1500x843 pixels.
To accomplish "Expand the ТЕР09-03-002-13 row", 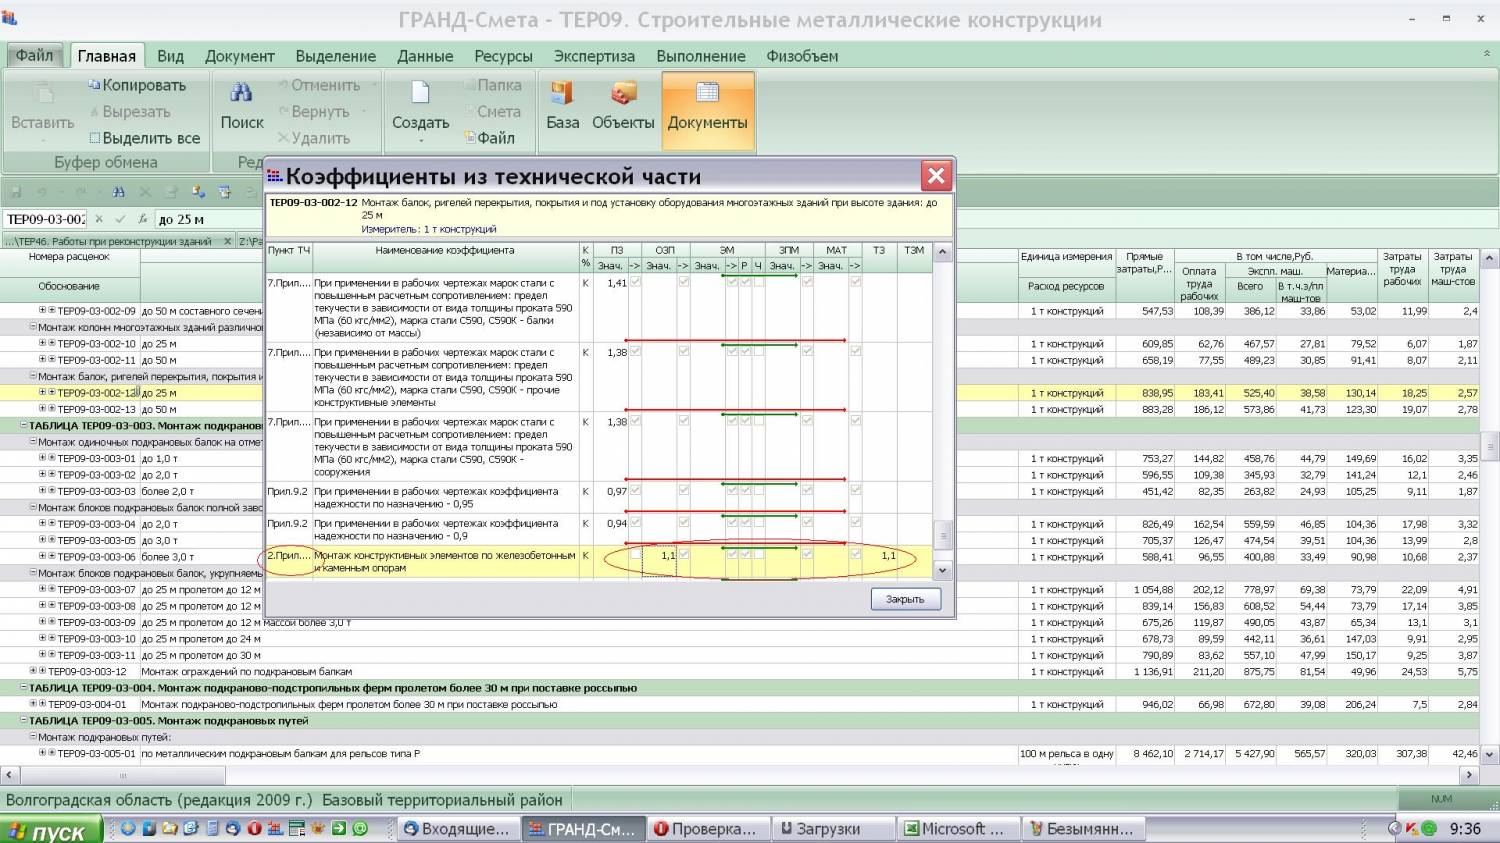I will pyautogui.click(x=42, y=409).
